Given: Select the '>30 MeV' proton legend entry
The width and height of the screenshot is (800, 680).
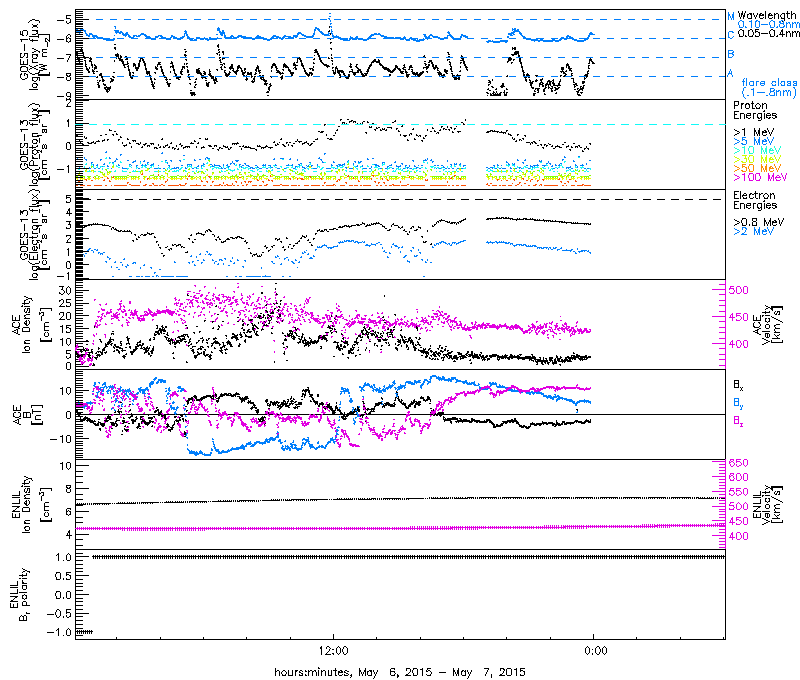Looking at the screenshot, I should 757,159.
